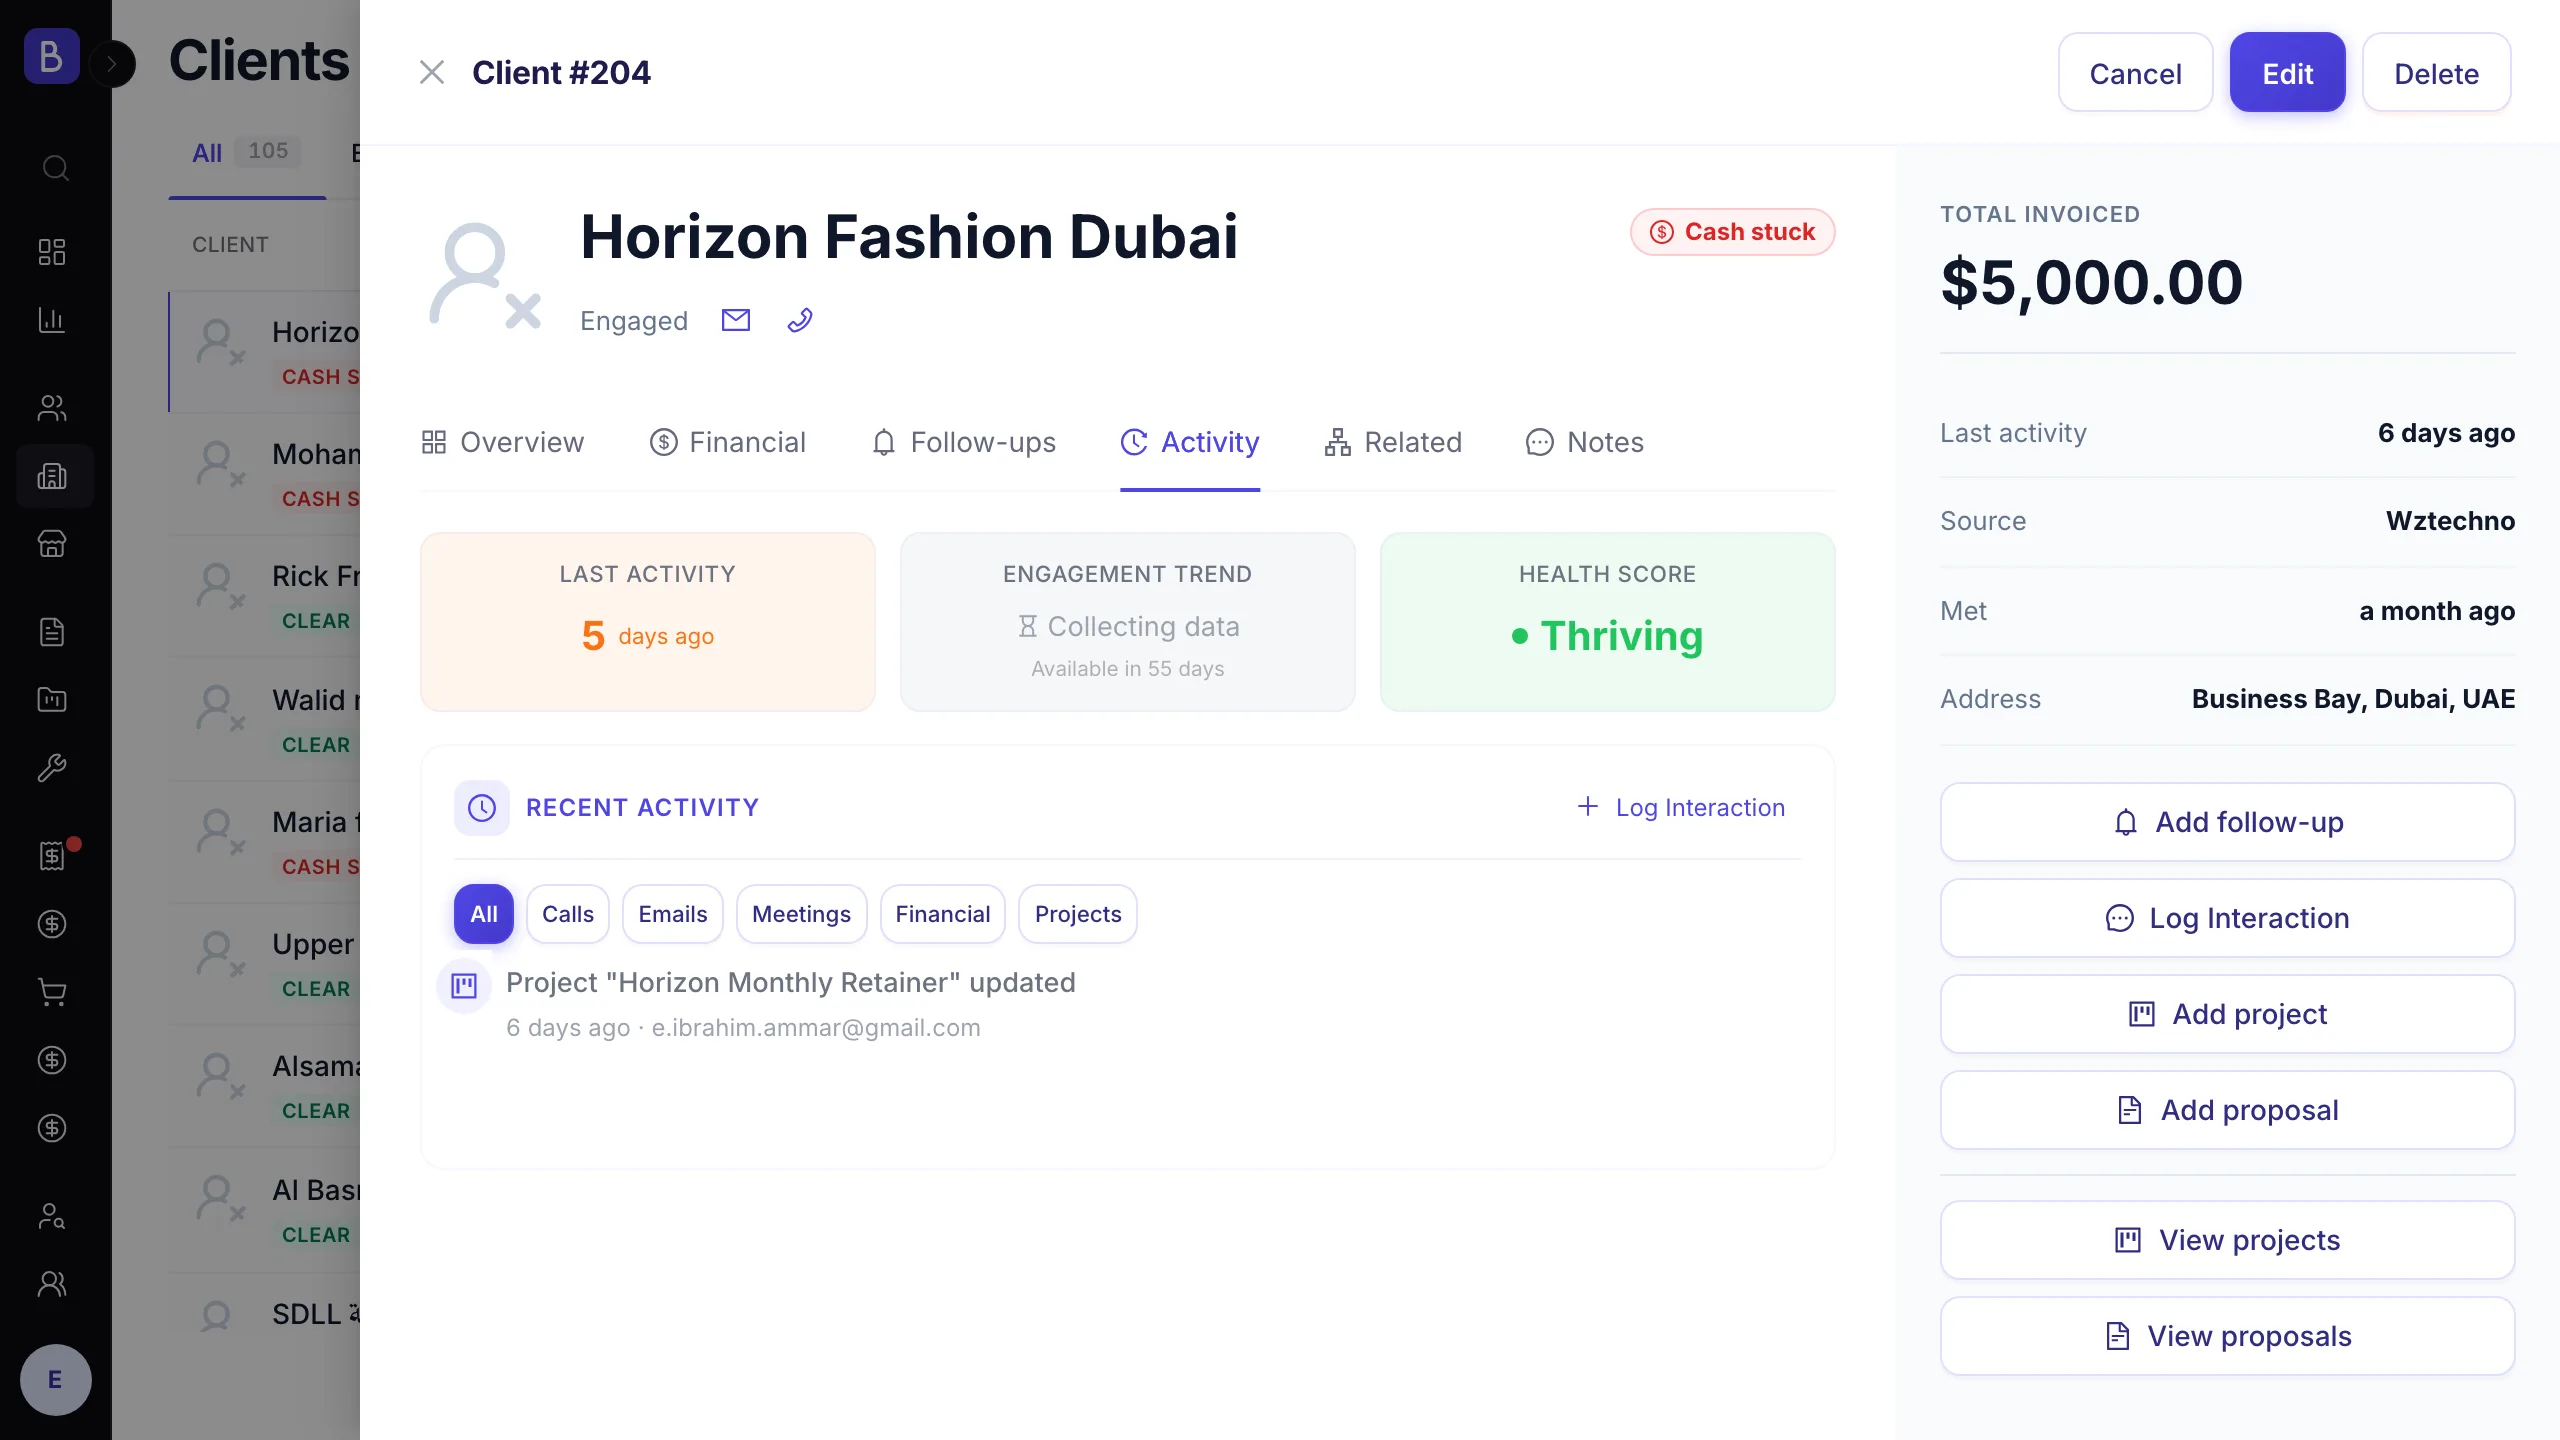Open search from the sidebar magnifier icon
Screen dimensions: 2560x1440
[54, 167]
